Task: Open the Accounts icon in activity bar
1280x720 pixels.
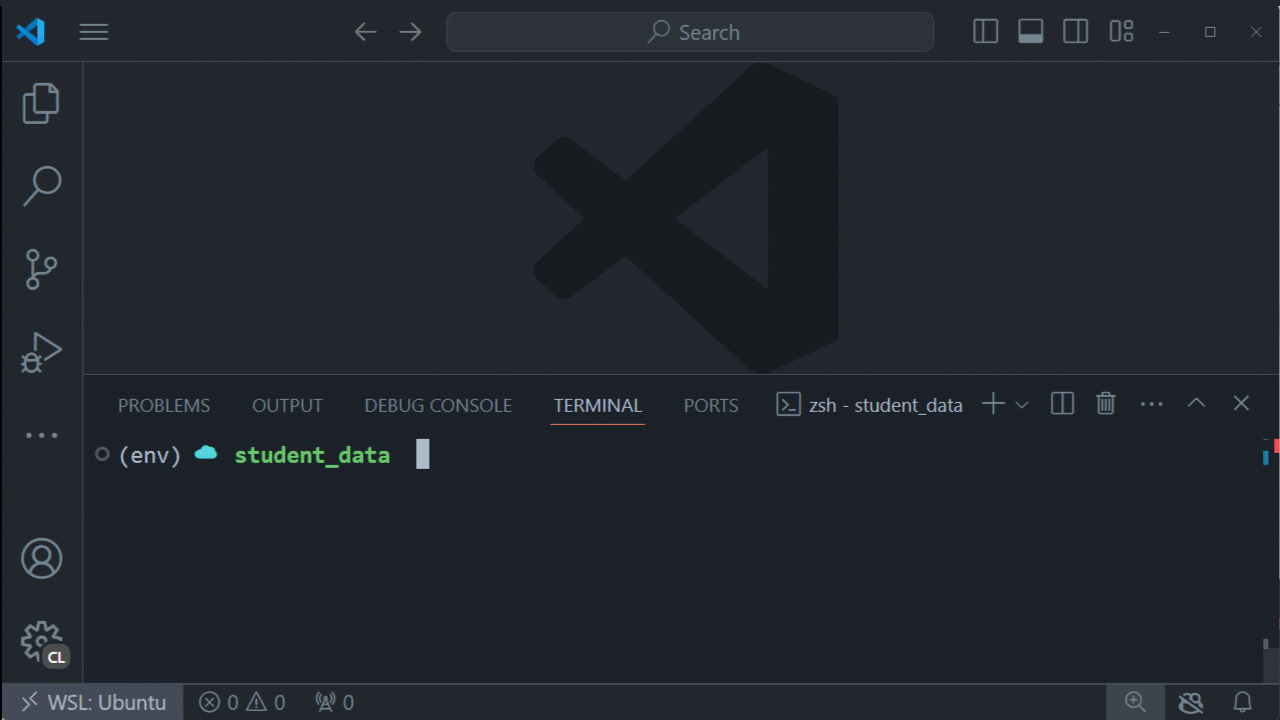Action: (40, 558)
